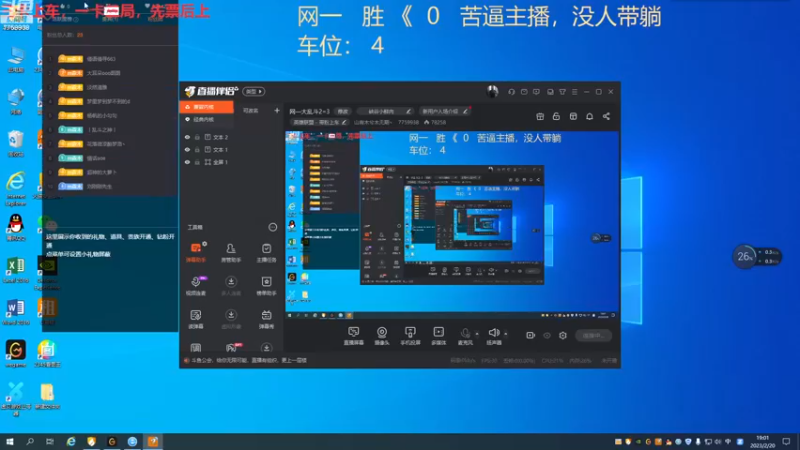Toggle the lock of layer 全屏 1
The width and height of the screenshot is (800, 450).
tap(197, 162)
